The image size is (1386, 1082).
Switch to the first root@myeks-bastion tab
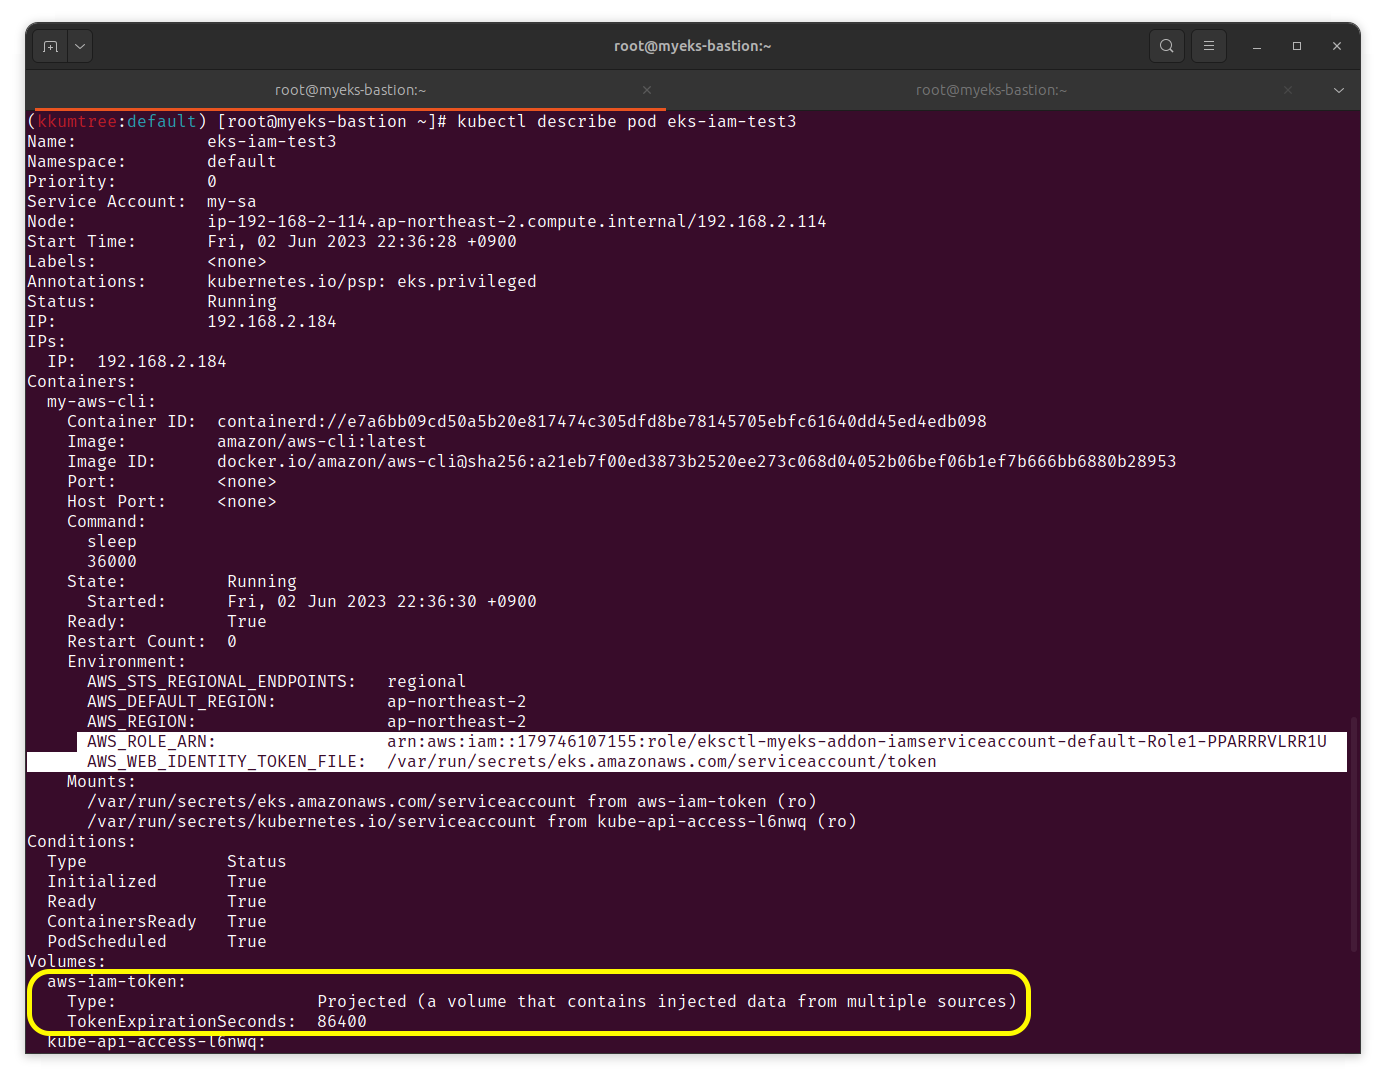[350, 90]
